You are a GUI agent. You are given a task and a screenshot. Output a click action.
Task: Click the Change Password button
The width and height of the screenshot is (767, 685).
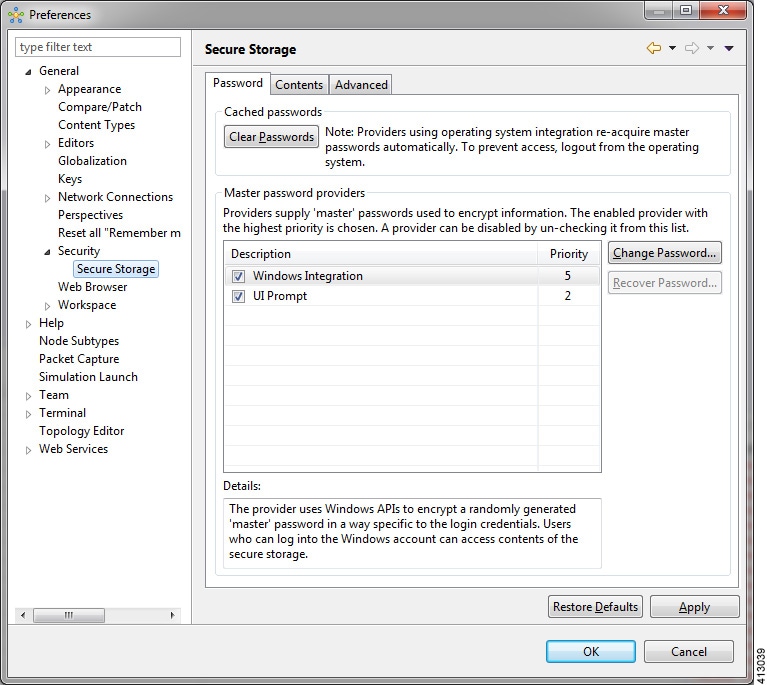[664, 253]
